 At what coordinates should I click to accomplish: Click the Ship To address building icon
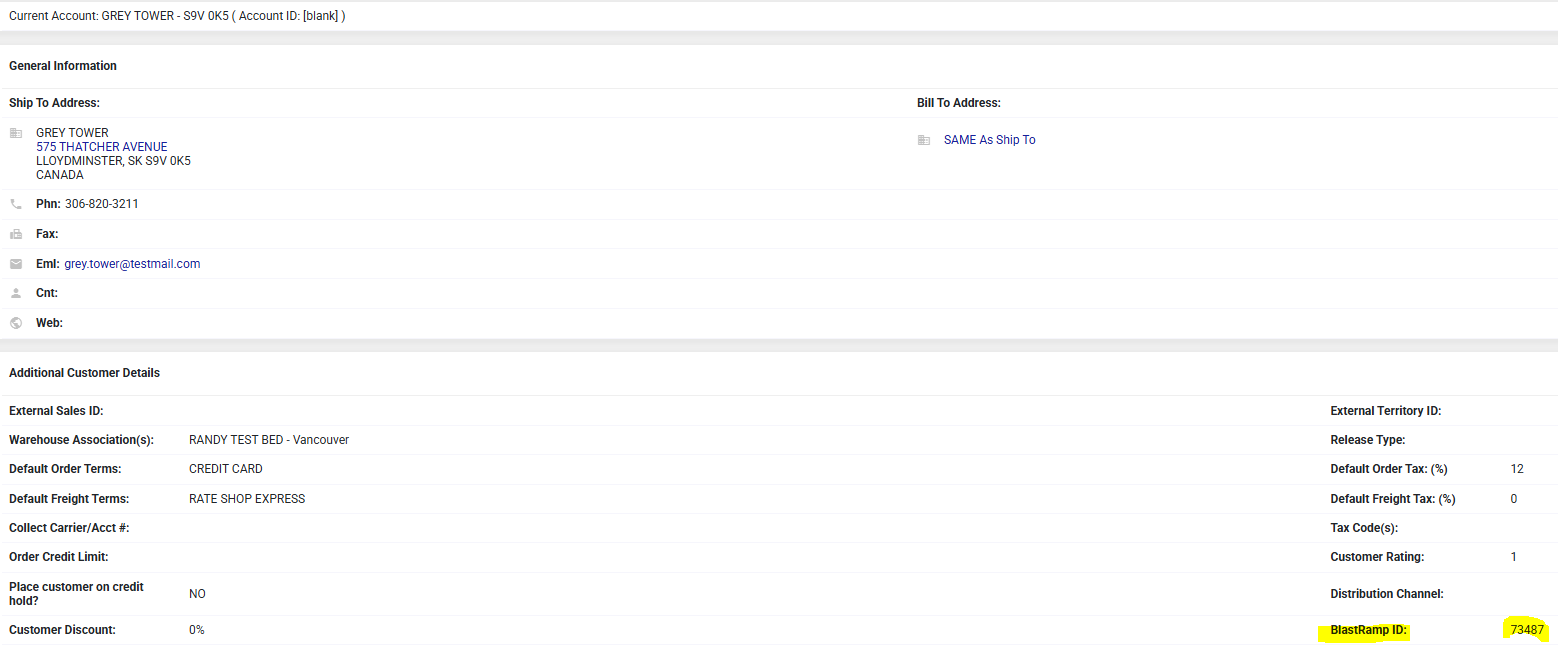pyautogui.click(x=16, y=133)
